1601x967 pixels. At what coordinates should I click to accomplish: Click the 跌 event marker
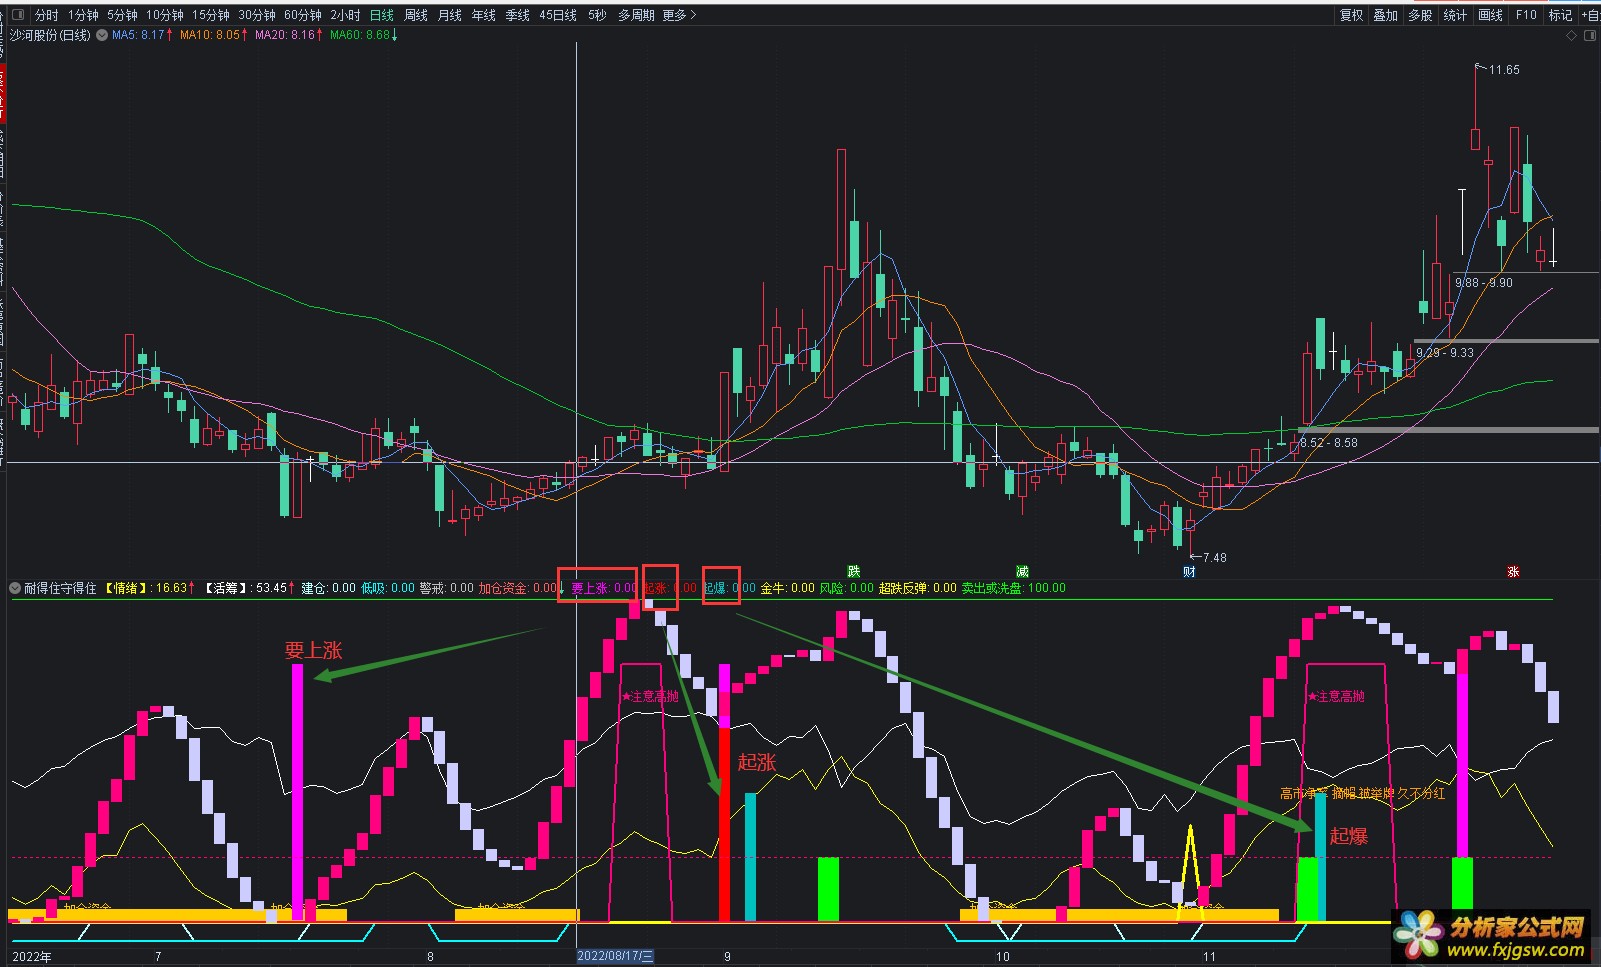pyautogui.click(x=854, y=571)
